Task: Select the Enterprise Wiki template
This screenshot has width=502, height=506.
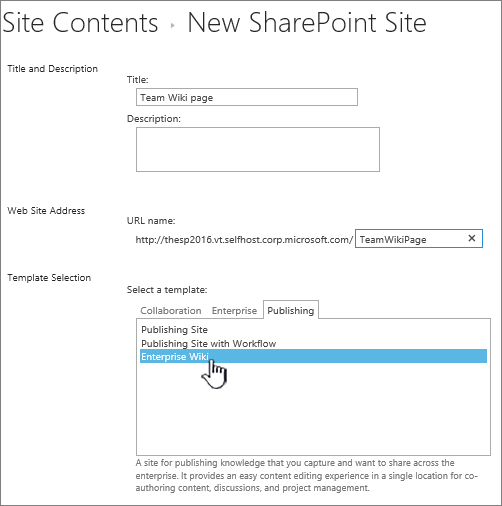Action: [313, 356]
